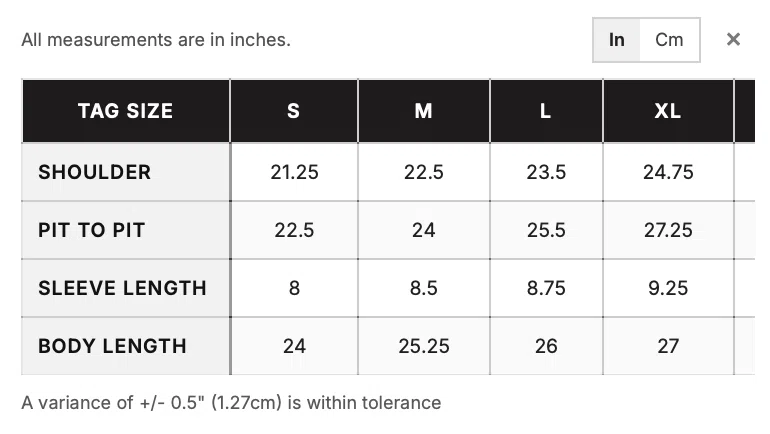Screen dimensions: 770x434
Task: Click shoulder value 21.25 for size S
Action: [294, 172]
